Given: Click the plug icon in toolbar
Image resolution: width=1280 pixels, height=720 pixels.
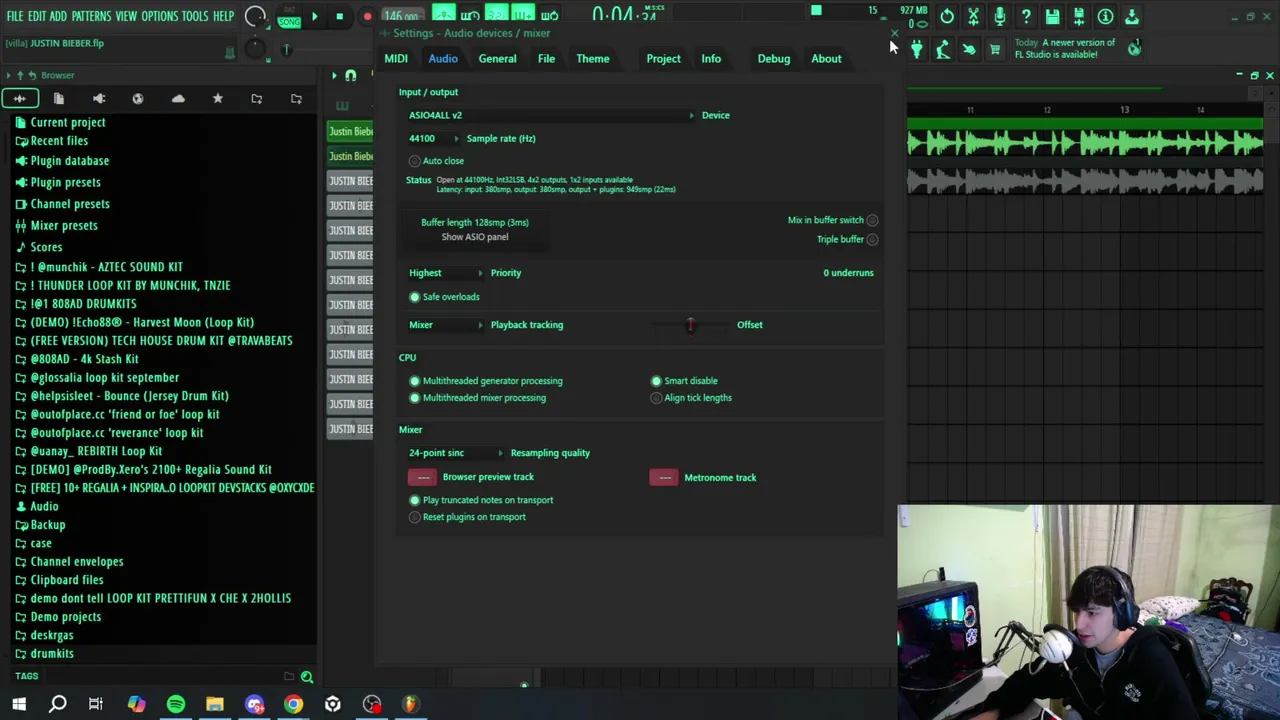Looking at the screenshot, I should tap(916, 49).
